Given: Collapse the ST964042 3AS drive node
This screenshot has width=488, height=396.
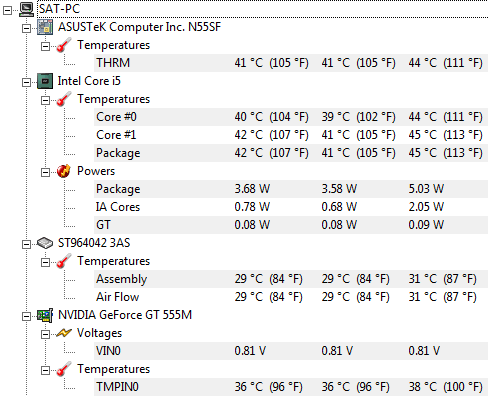Looking at the screenshot, I should (x=26, y=244).
